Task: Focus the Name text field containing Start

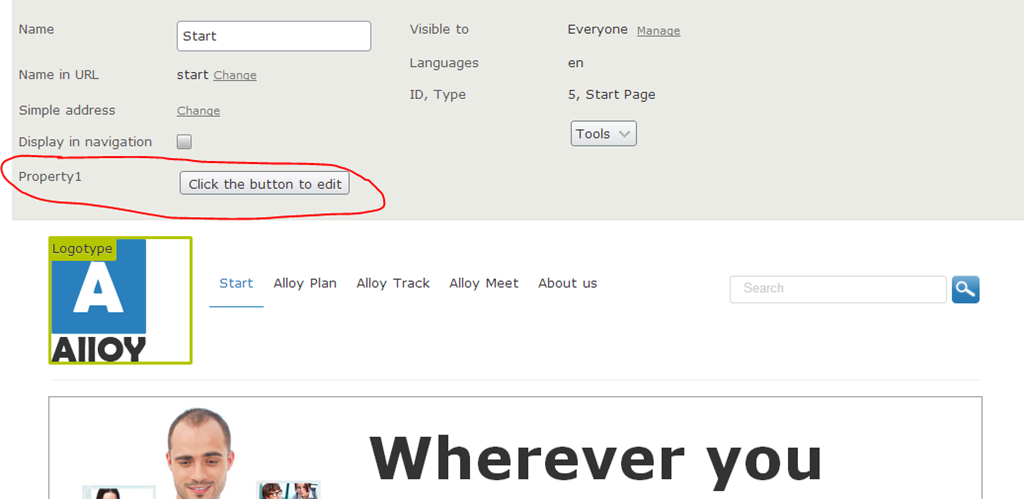Action: (x=273, y=36)
